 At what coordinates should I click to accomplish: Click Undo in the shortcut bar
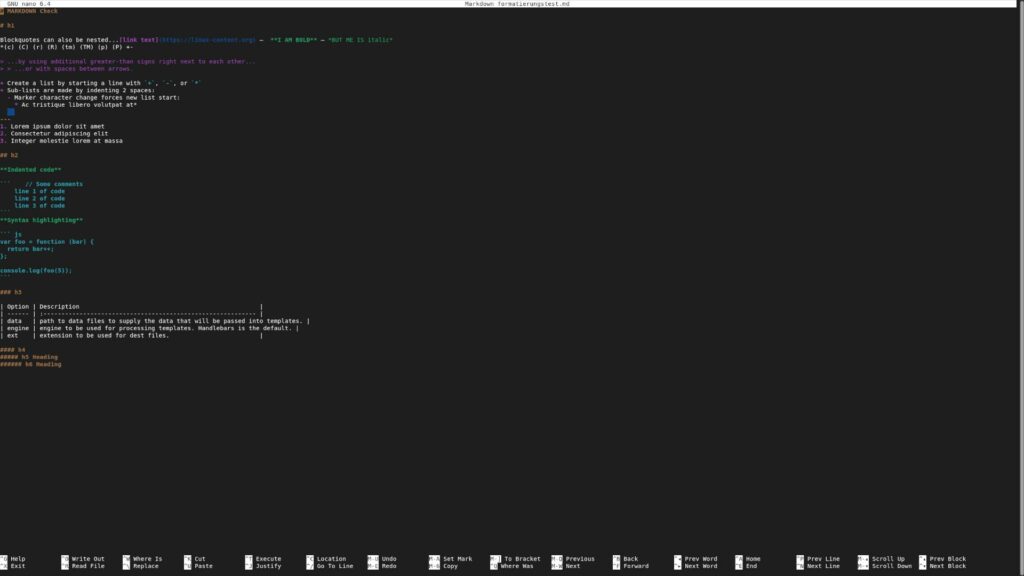(390, 559)
